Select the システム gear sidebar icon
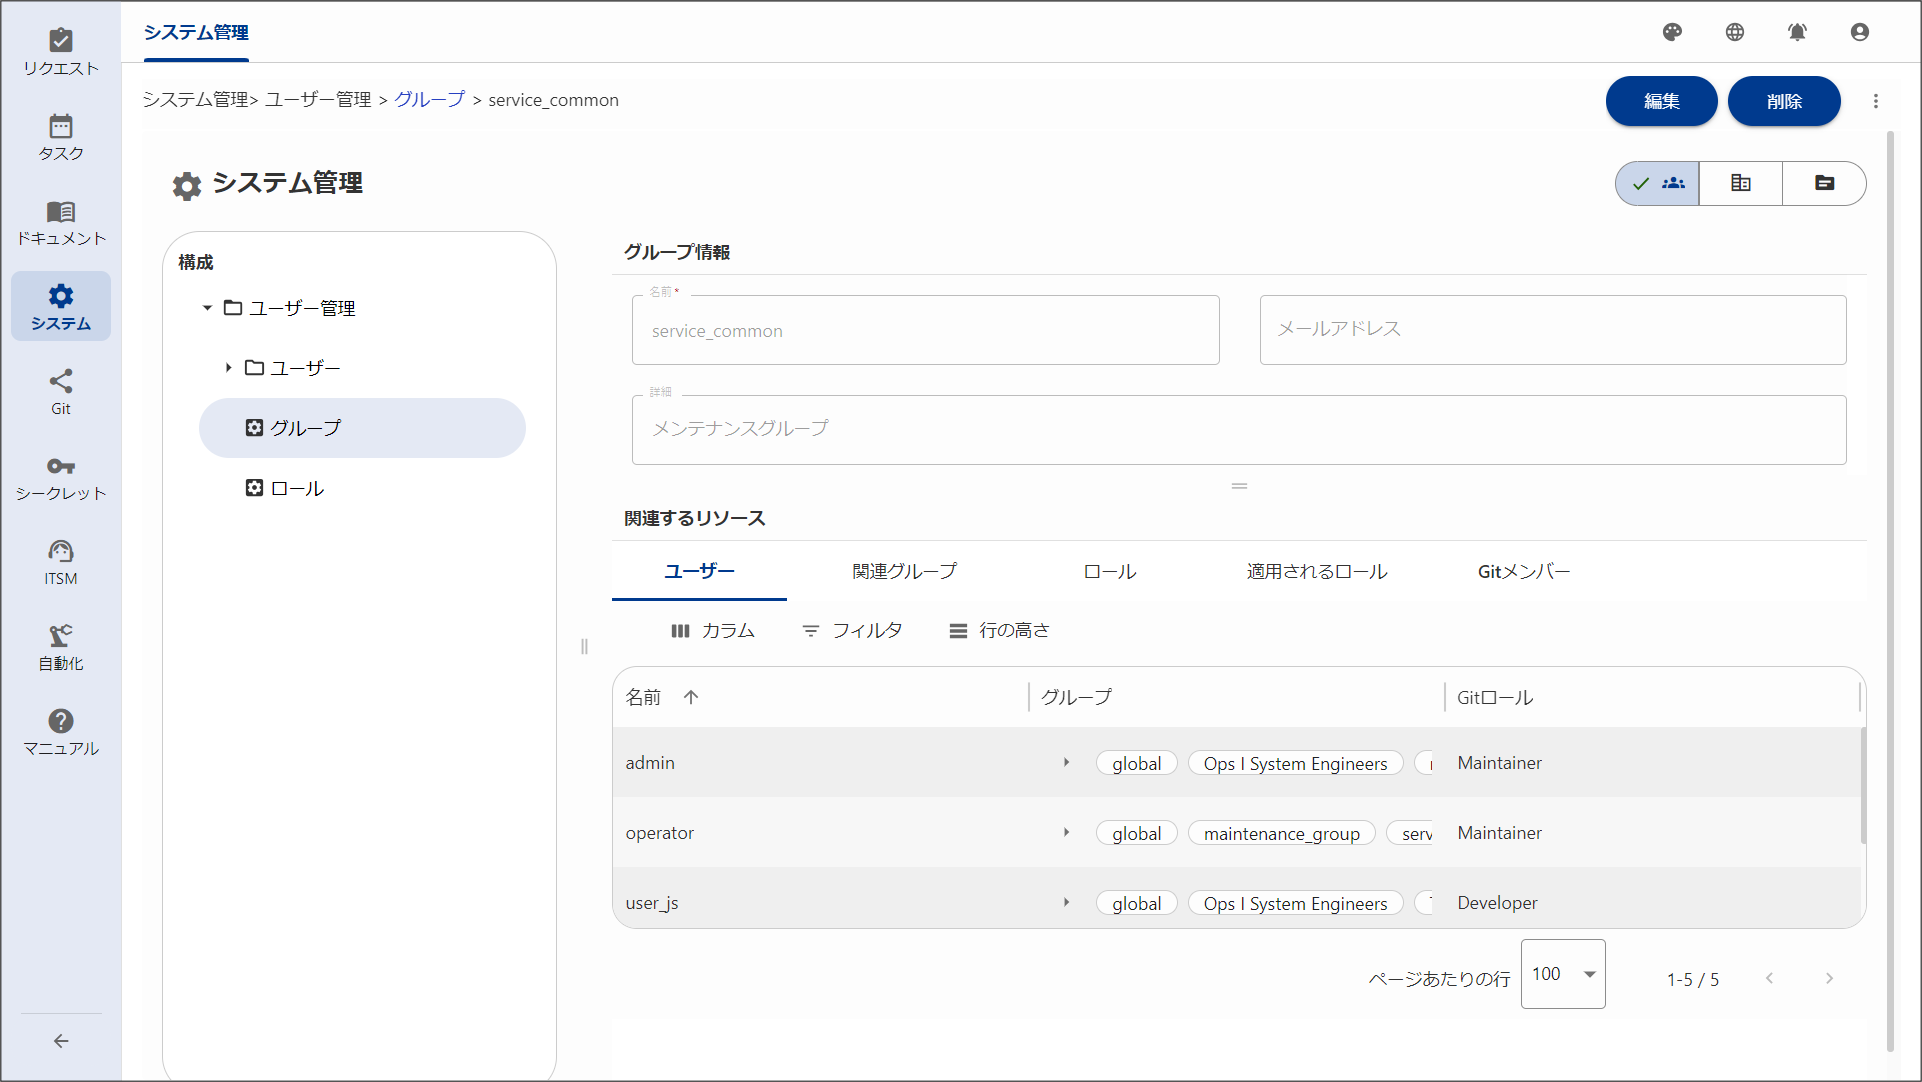This screenshot has height=1082, width=1922. (x=61, y=307)
